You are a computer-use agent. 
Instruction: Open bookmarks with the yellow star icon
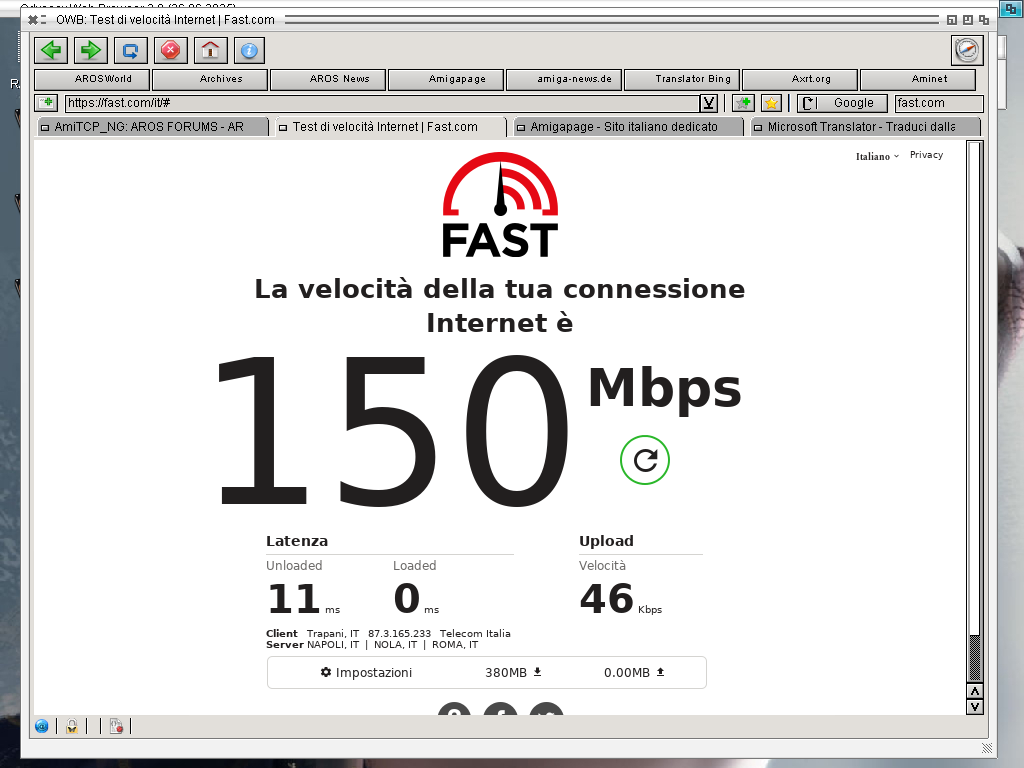coord(771,103)
